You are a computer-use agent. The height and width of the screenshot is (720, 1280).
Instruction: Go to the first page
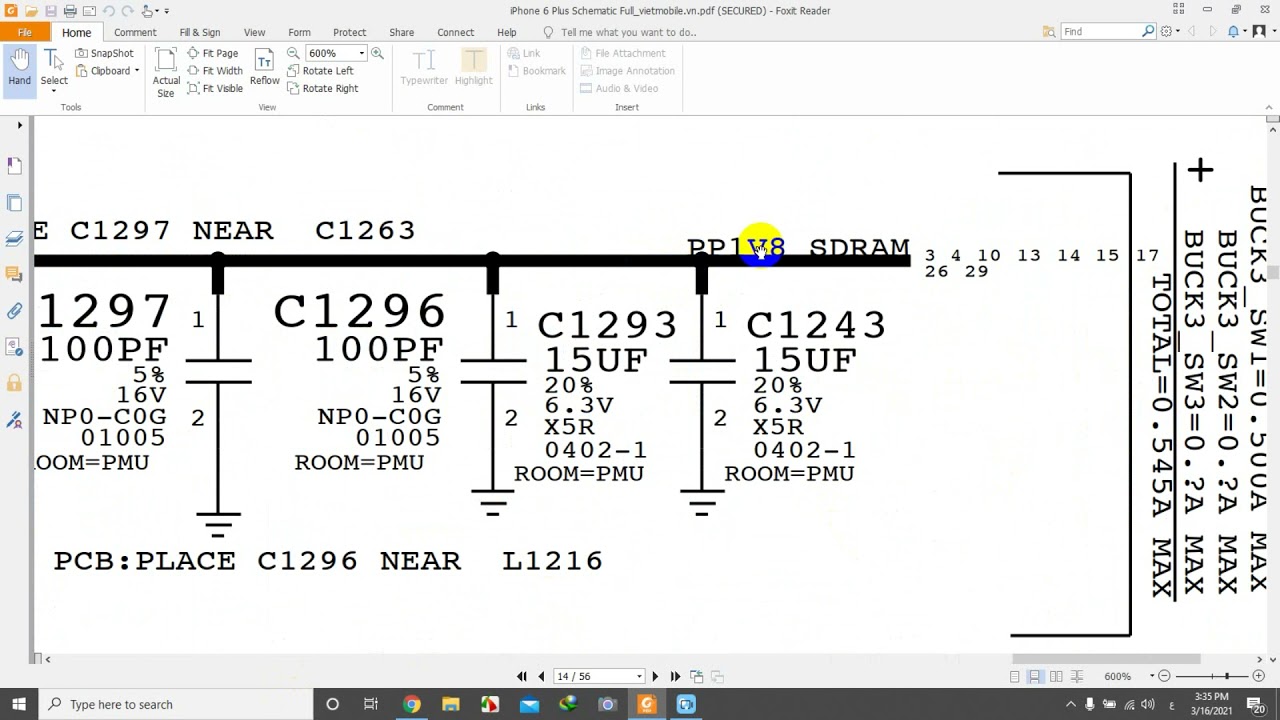coord(522,677)
